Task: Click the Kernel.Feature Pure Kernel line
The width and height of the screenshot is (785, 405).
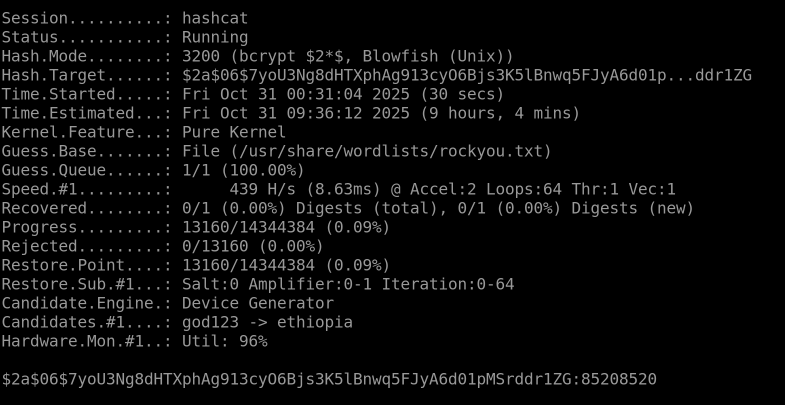Action: click(143, 132)
